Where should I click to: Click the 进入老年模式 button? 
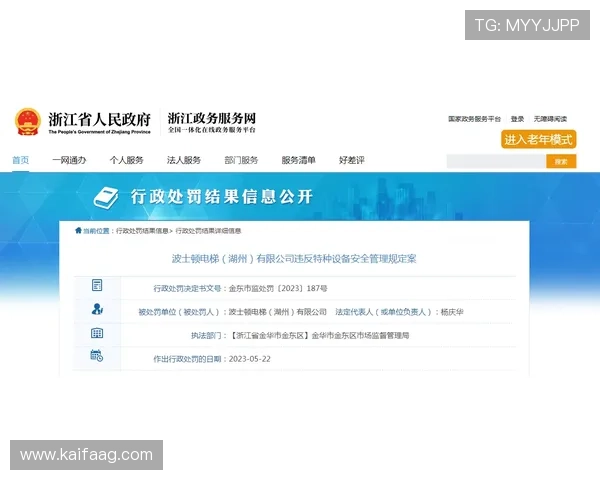pyautogui.click(x=538, y=139)
